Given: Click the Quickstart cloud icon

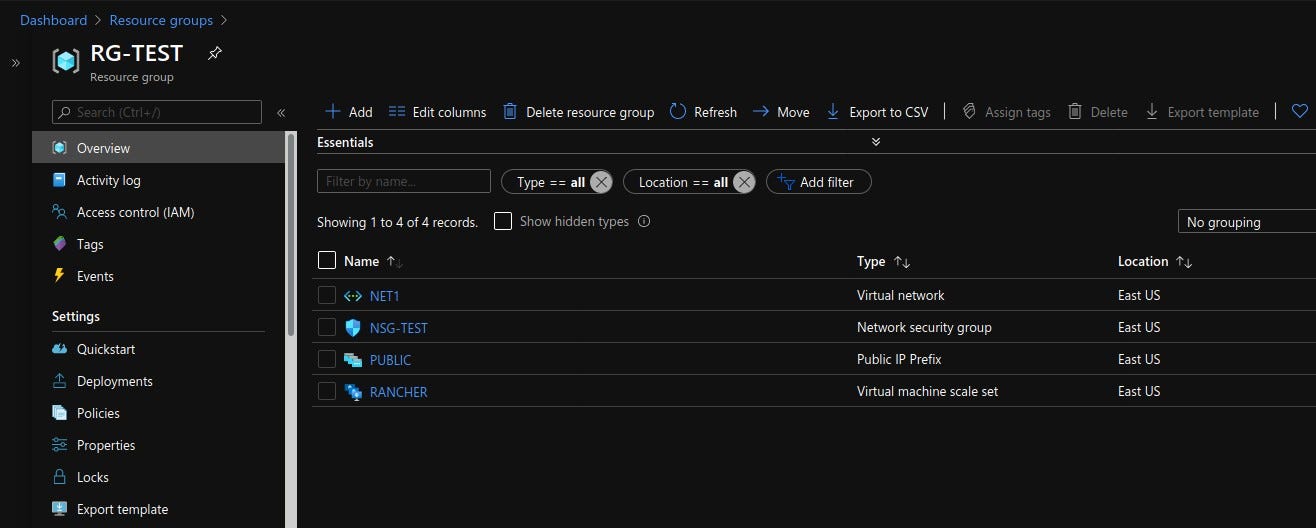Looking at the screenshot, I should pyautogui.click(x=59, y=349).
